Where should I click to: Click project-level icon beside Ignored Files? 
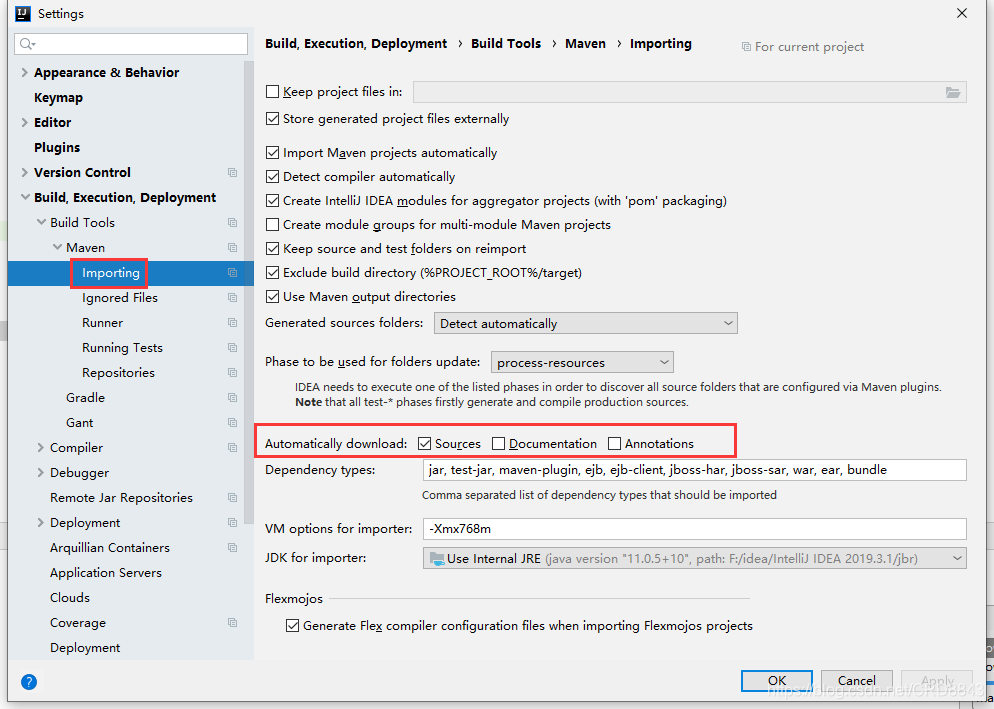point(233,298)
